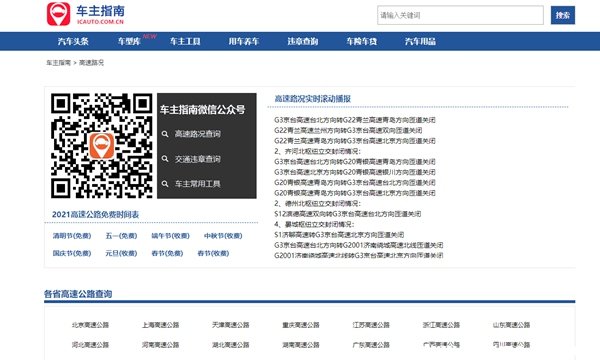Screen dimensions: 600x360
Task: Click the 车主指南微信公众号 title
Action: (202, 110)
